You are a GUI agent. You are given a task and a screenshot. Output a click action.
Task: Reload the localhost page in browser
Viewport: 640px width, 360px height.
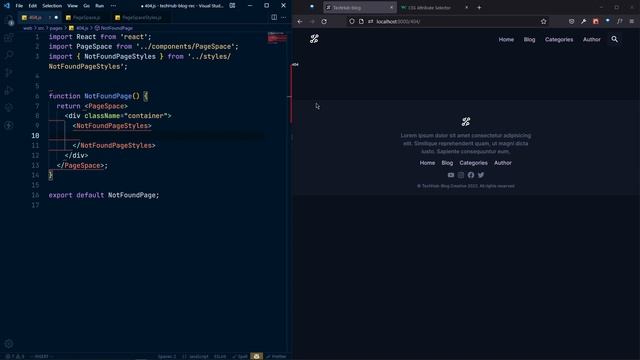tap(324, 22)
